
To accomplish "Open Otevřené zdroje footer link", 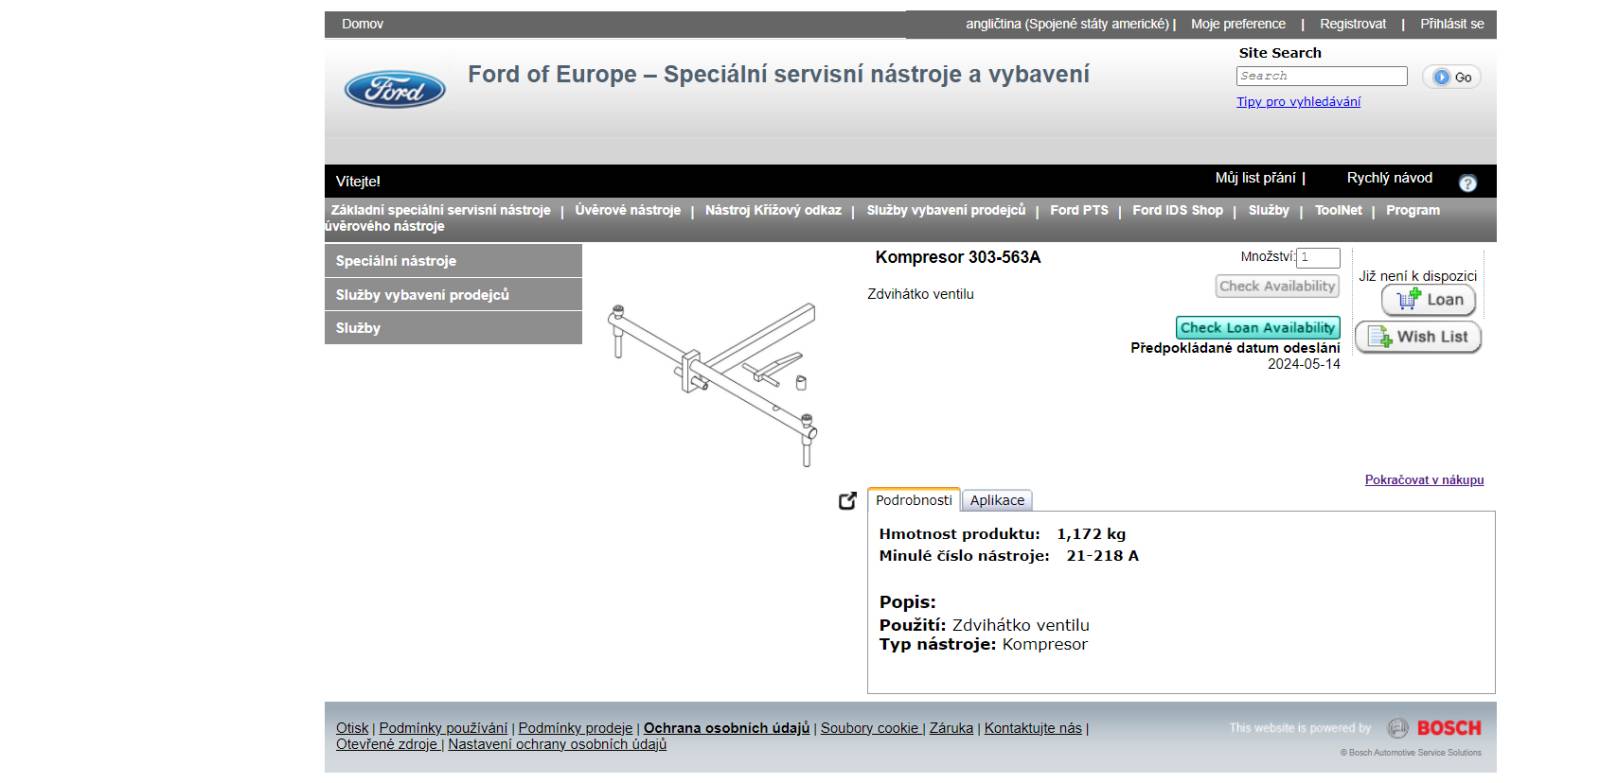I will pos(387,744).
